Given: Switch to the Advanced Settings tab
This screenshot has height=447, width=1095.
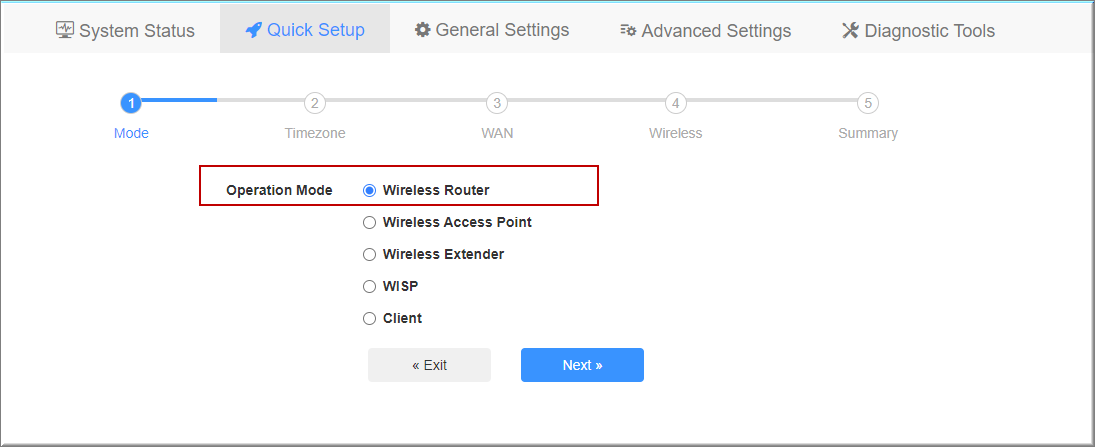Looking at the screenshot, I should 705,31.
